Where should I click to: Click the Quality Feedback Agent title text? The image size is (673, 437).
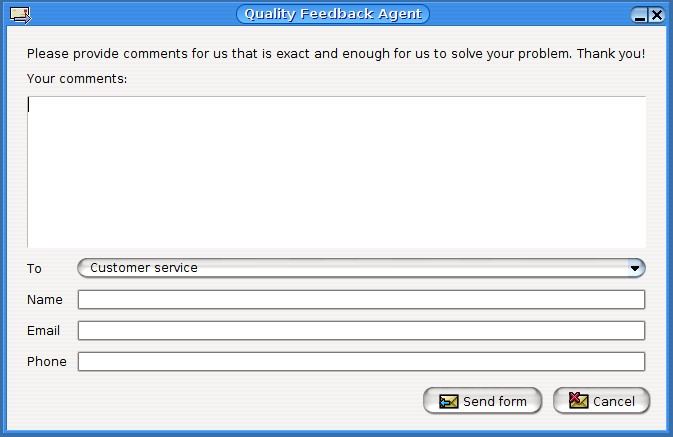point(333,14)
